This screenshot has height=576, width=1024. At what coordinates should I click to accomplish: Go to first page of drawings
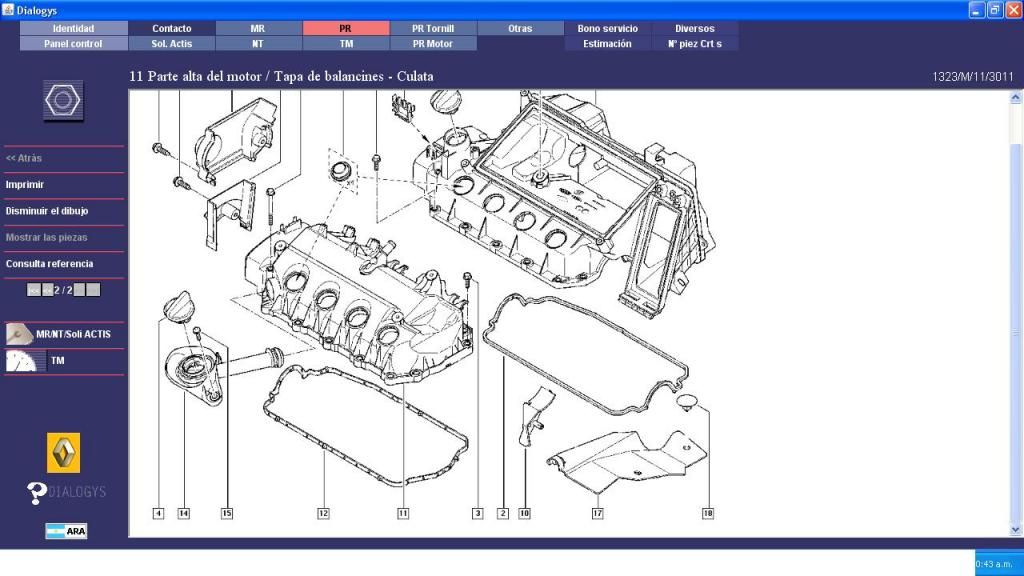(33, 290)
